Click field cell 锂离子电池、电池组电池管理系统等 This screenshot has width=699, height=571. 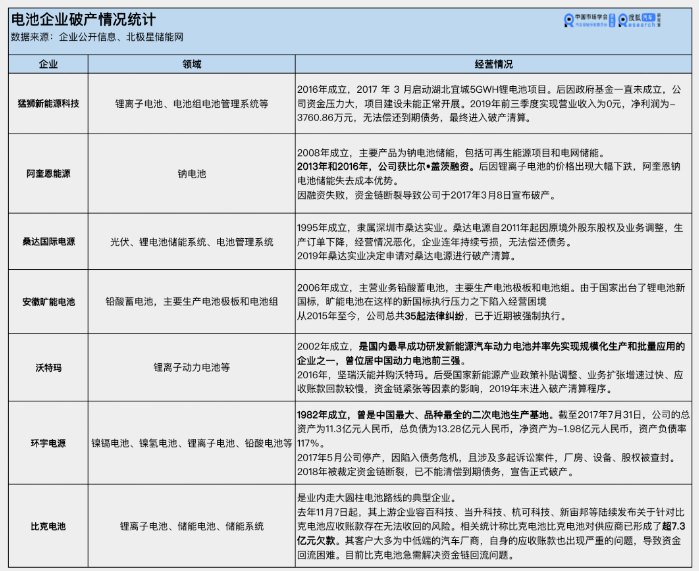coord(192,103)
